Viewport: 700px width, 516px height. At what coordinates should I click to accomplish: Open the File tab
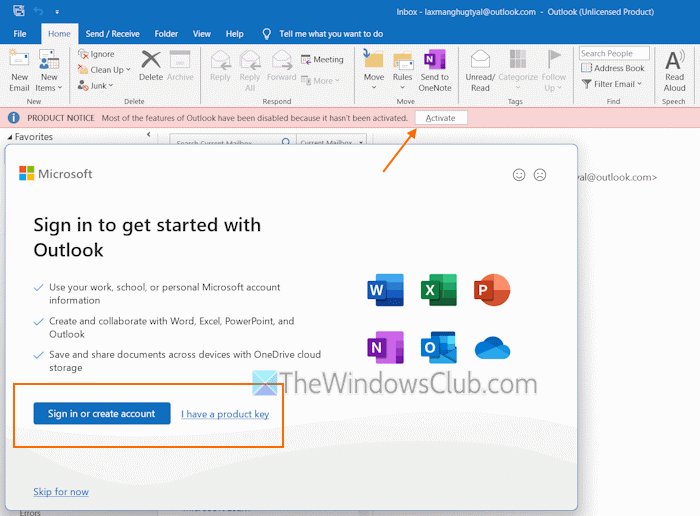pyautogui.click(x=20, y=34)
